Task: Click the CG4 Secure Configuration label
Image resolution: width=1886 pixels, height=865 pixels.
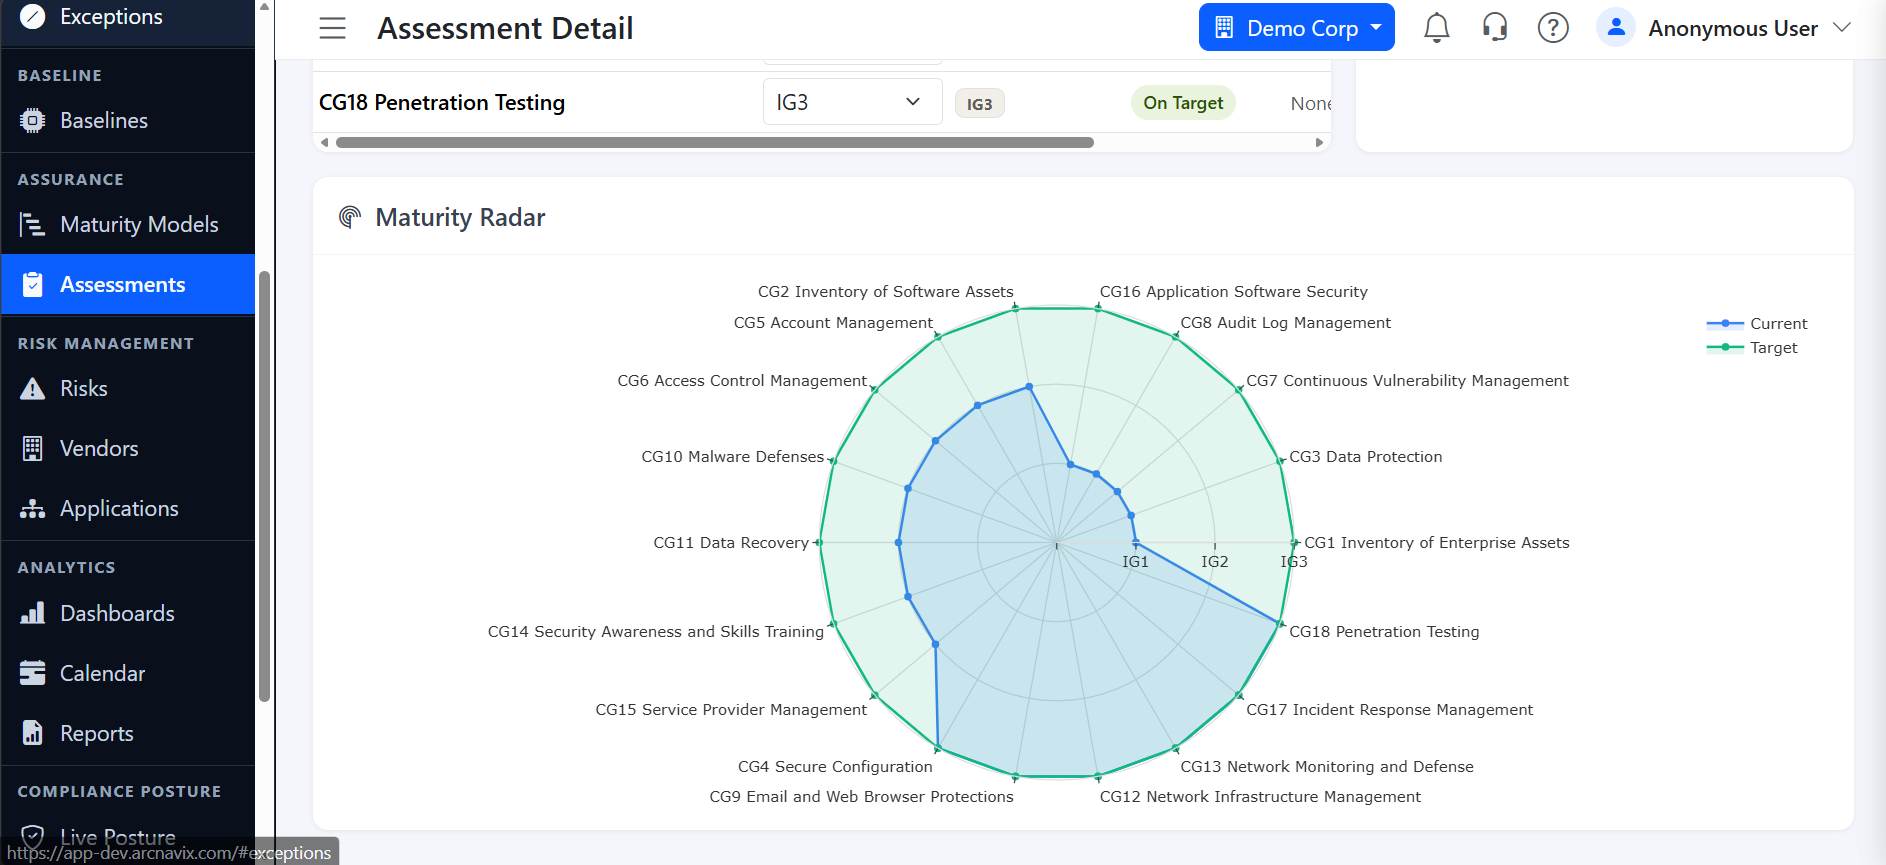Action: point(835,767)
